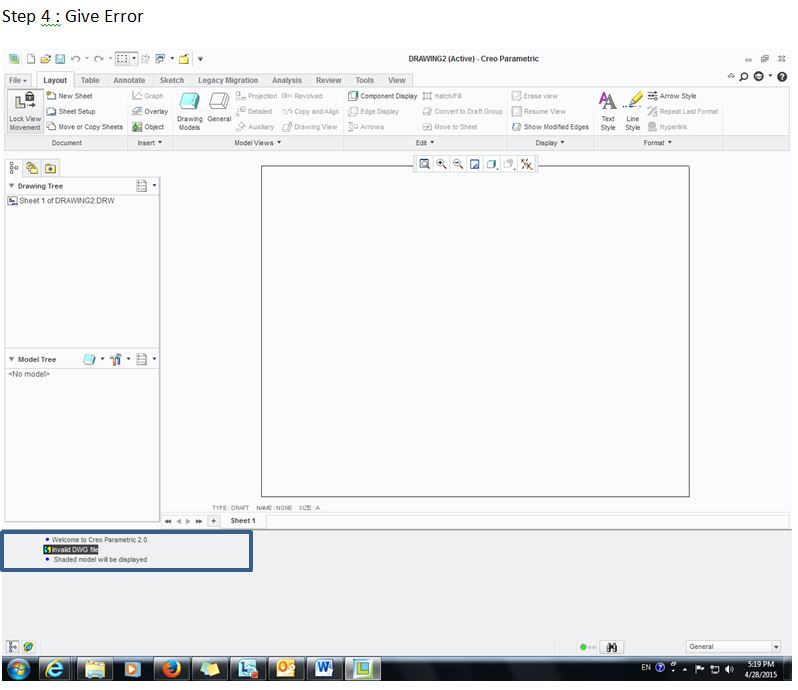Click Show Modified Edges
The height and width of the screenshot is (690, 798).
pos(550,127)
